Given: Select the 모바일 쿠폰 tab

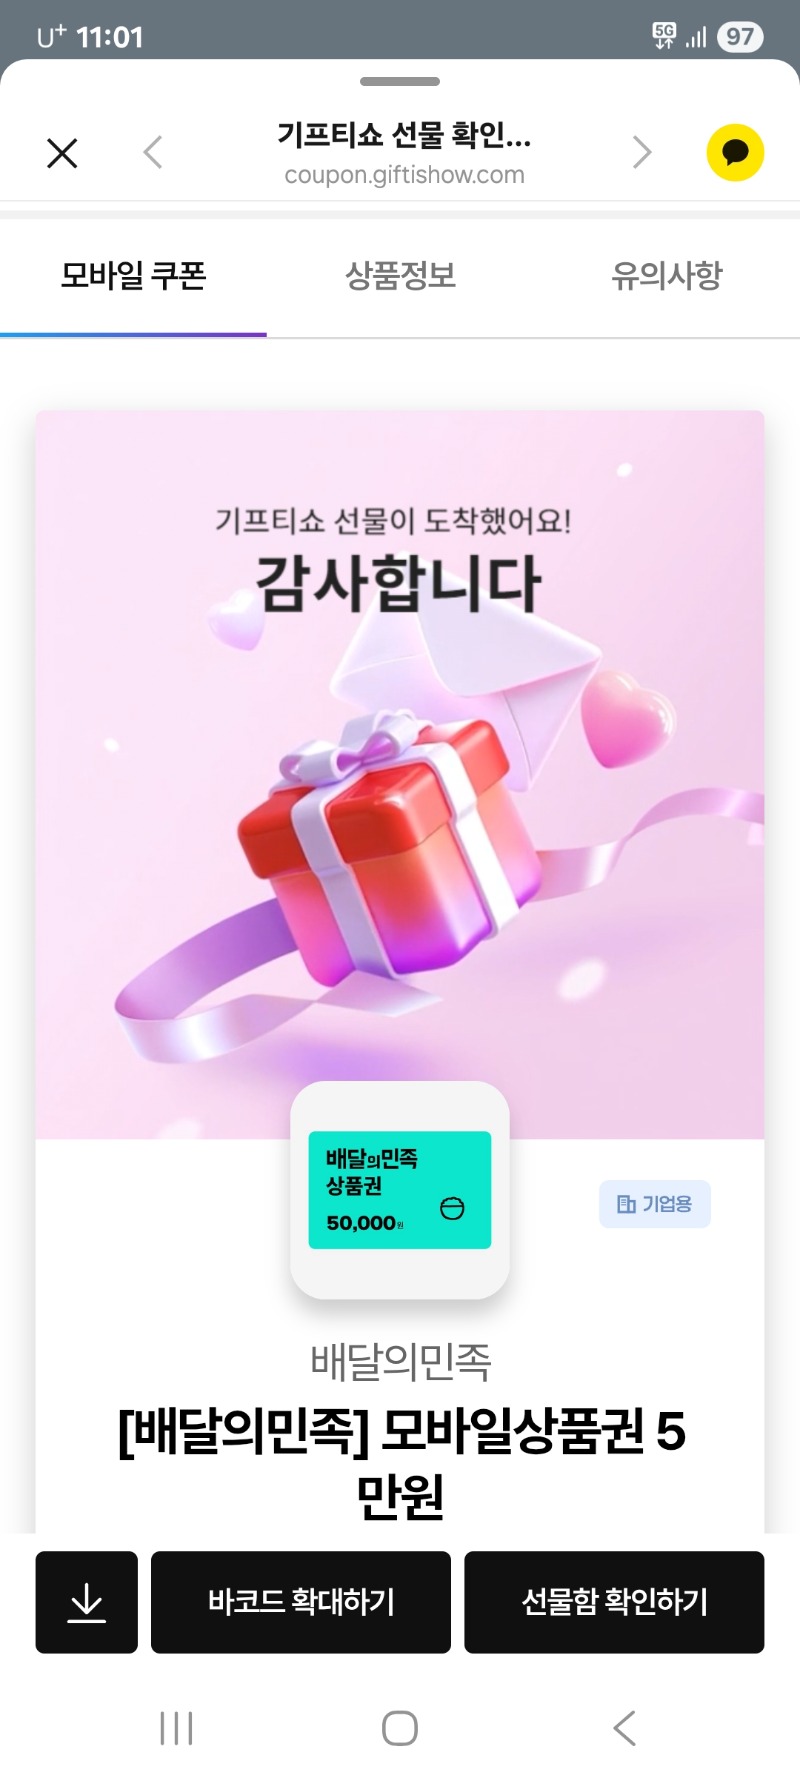Looking at the screenshot, I should click(x=133, y=276).
